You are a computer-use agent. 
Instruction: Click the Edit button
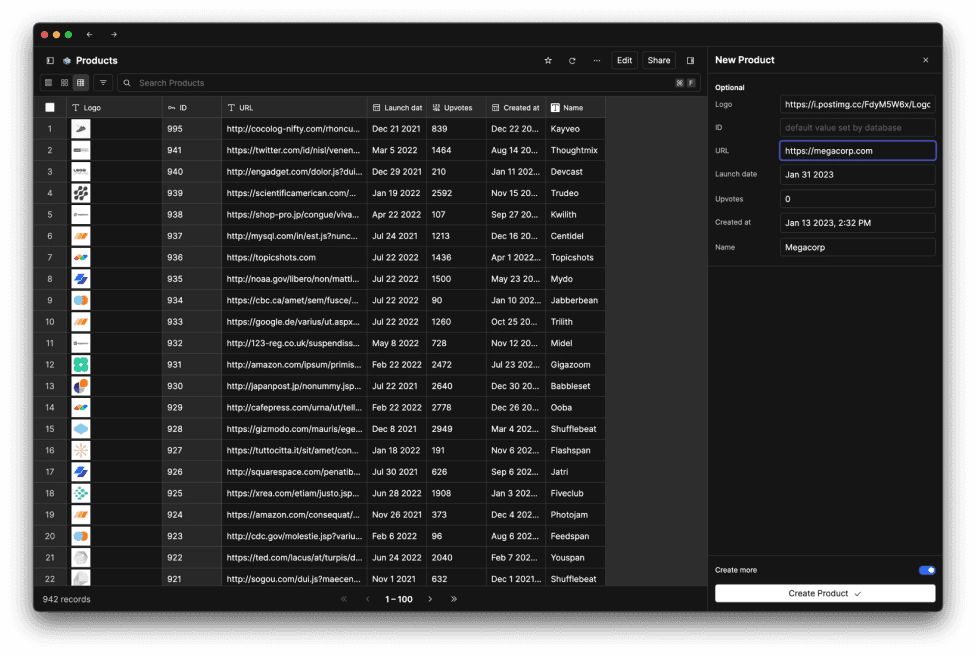624,60
